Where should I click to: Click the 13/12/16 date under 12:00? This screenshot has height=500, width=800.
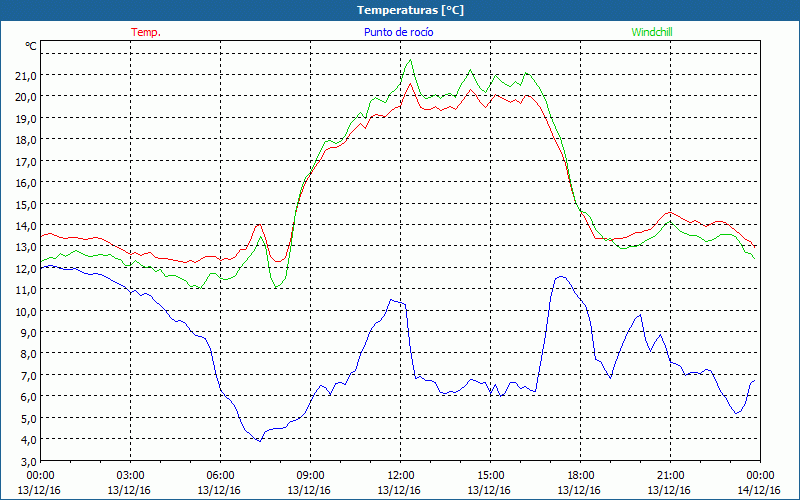pos(399,490)
